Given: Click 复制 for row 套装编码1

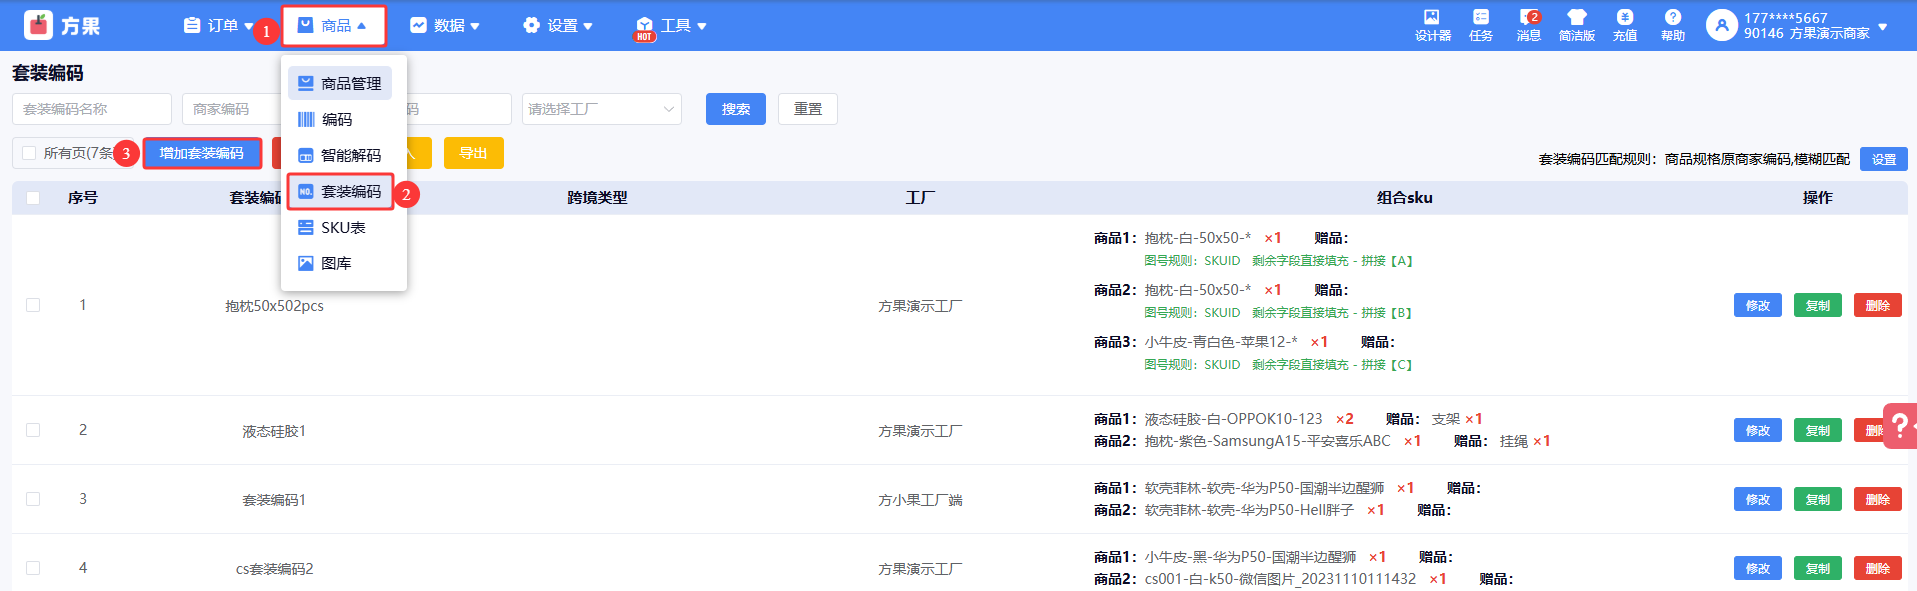Looking at the screenshot, I should click(x=1818, y=499).
